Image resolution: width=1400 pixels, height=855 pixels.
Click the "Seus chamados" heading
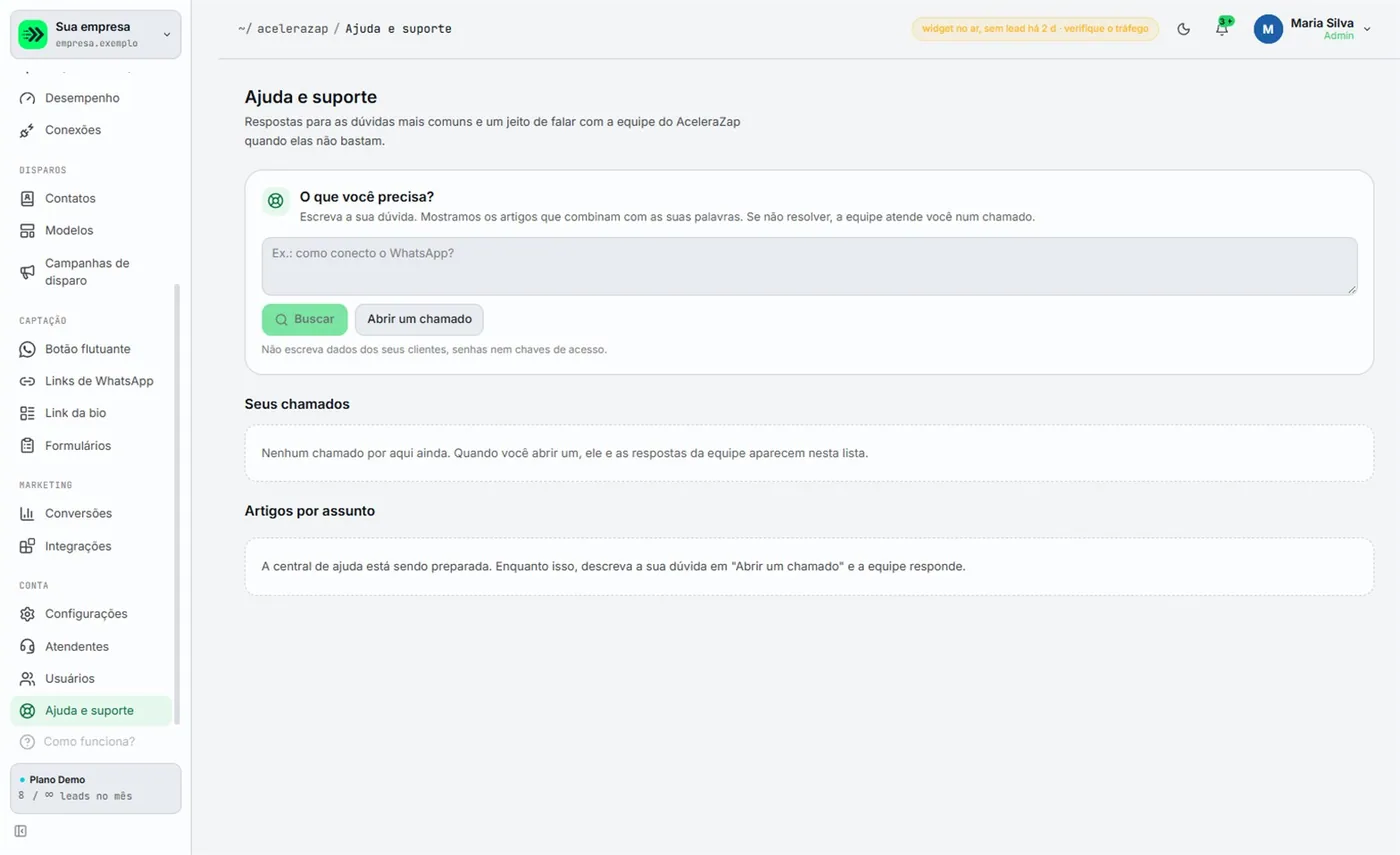coord(297,404)
